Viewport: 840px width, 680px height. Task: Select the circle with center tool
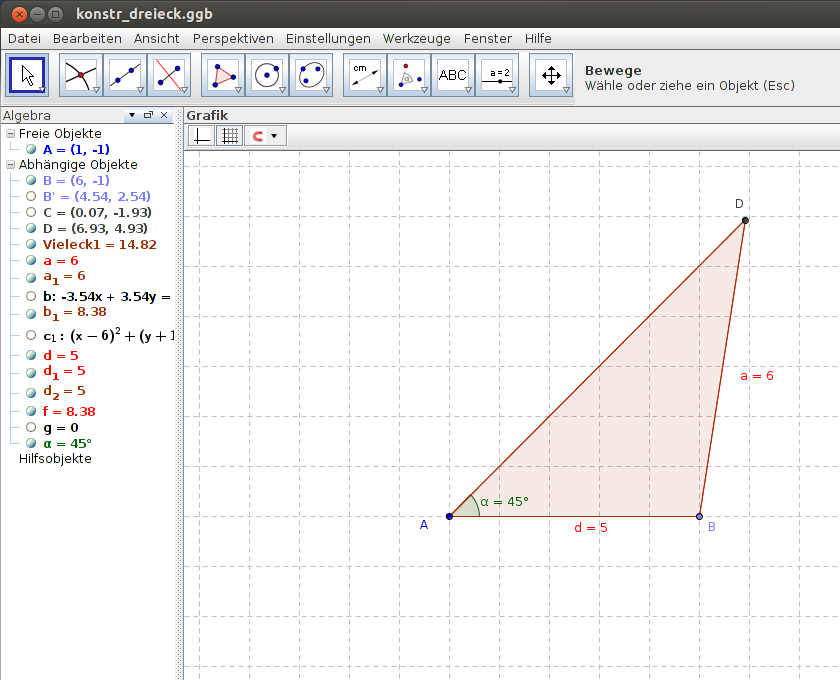tap(267, 75)
